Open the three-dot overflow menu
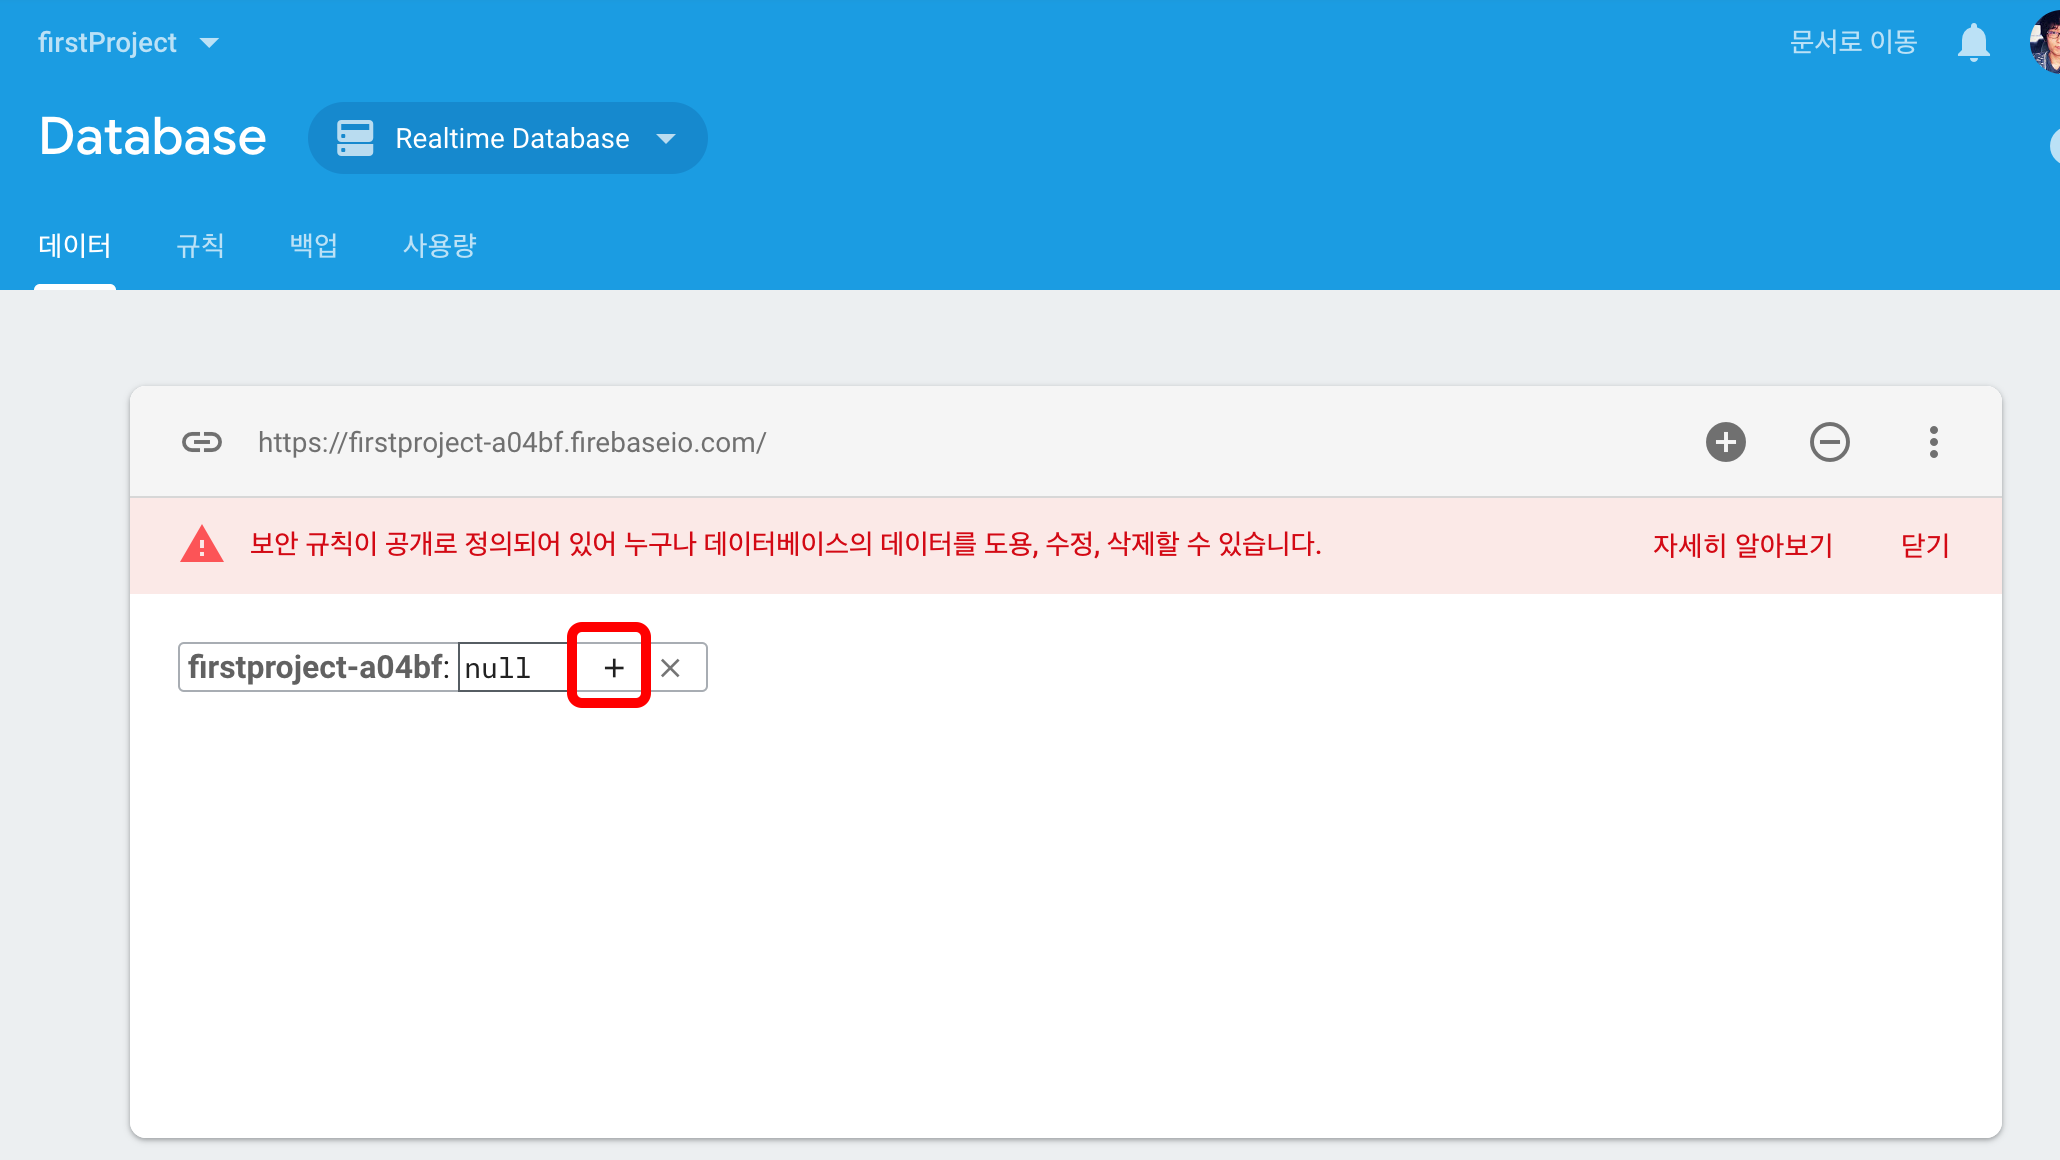Image resolution: width=2060 pixels, height=1160 pixels. pos(1933,442)
